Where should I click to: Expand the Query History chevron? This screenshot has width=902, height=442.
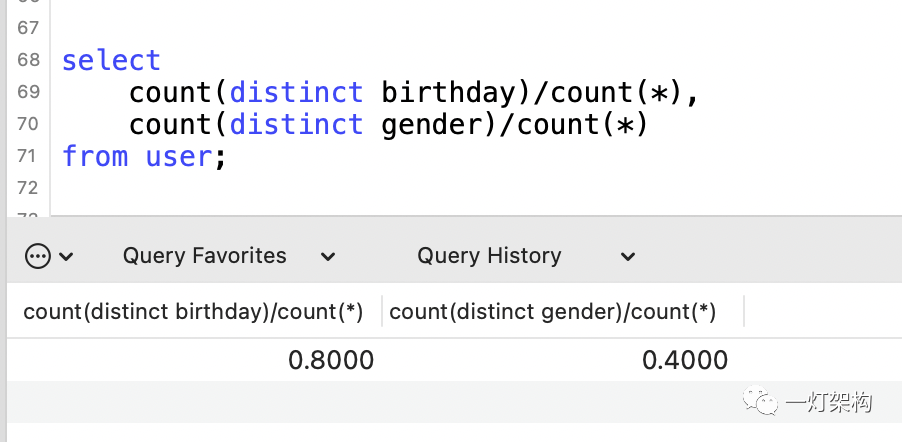click(628, 257)
